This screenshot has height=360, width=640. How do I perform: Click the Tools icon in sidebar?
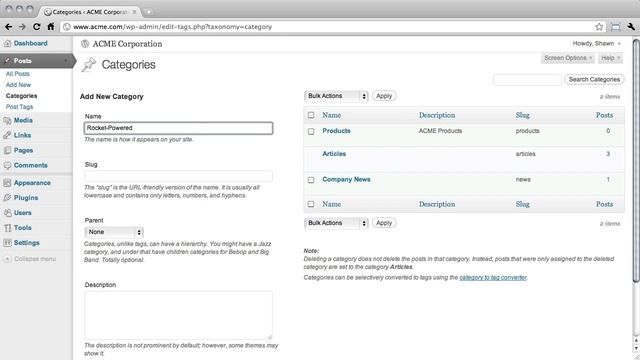pyautogui.click(x=7, y=228)
